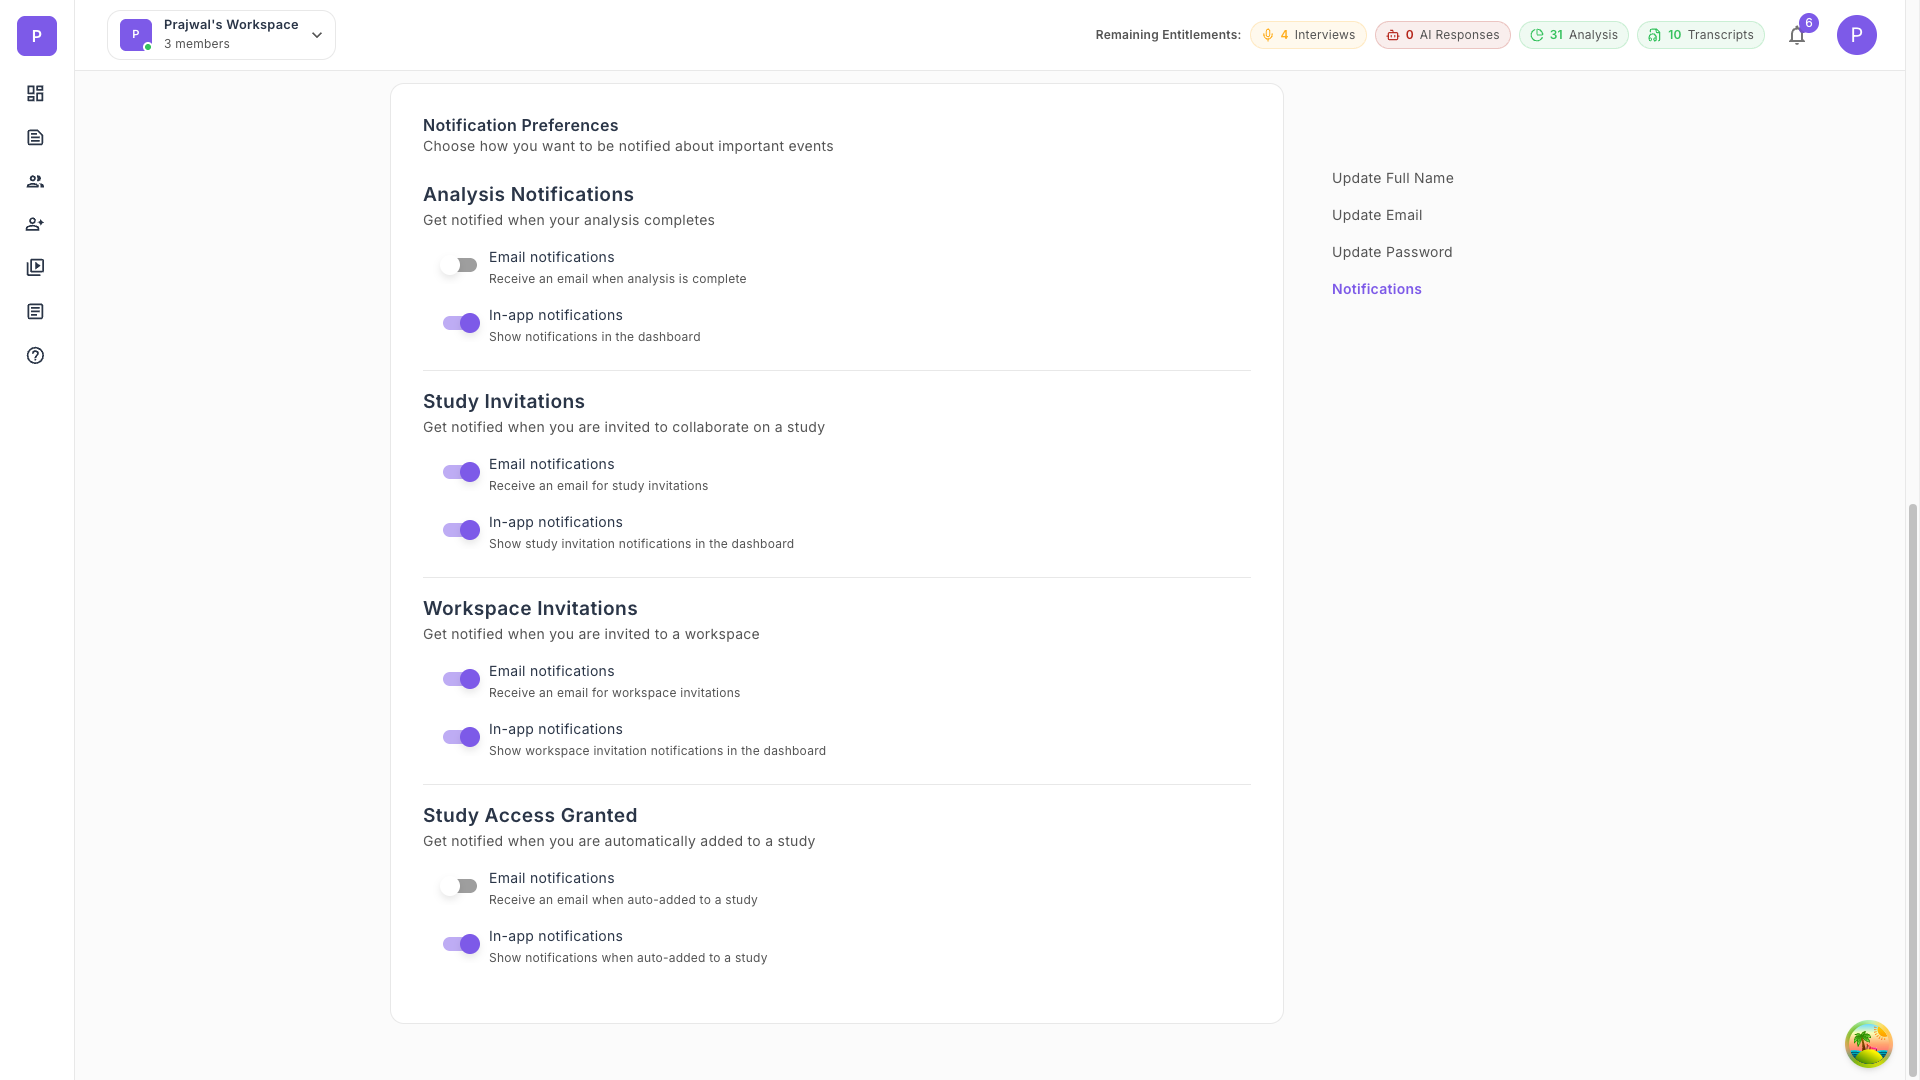Go to Update Full Name section
The width and height of the screenshot is (1920, 1080).
[x=1392, y=178]
